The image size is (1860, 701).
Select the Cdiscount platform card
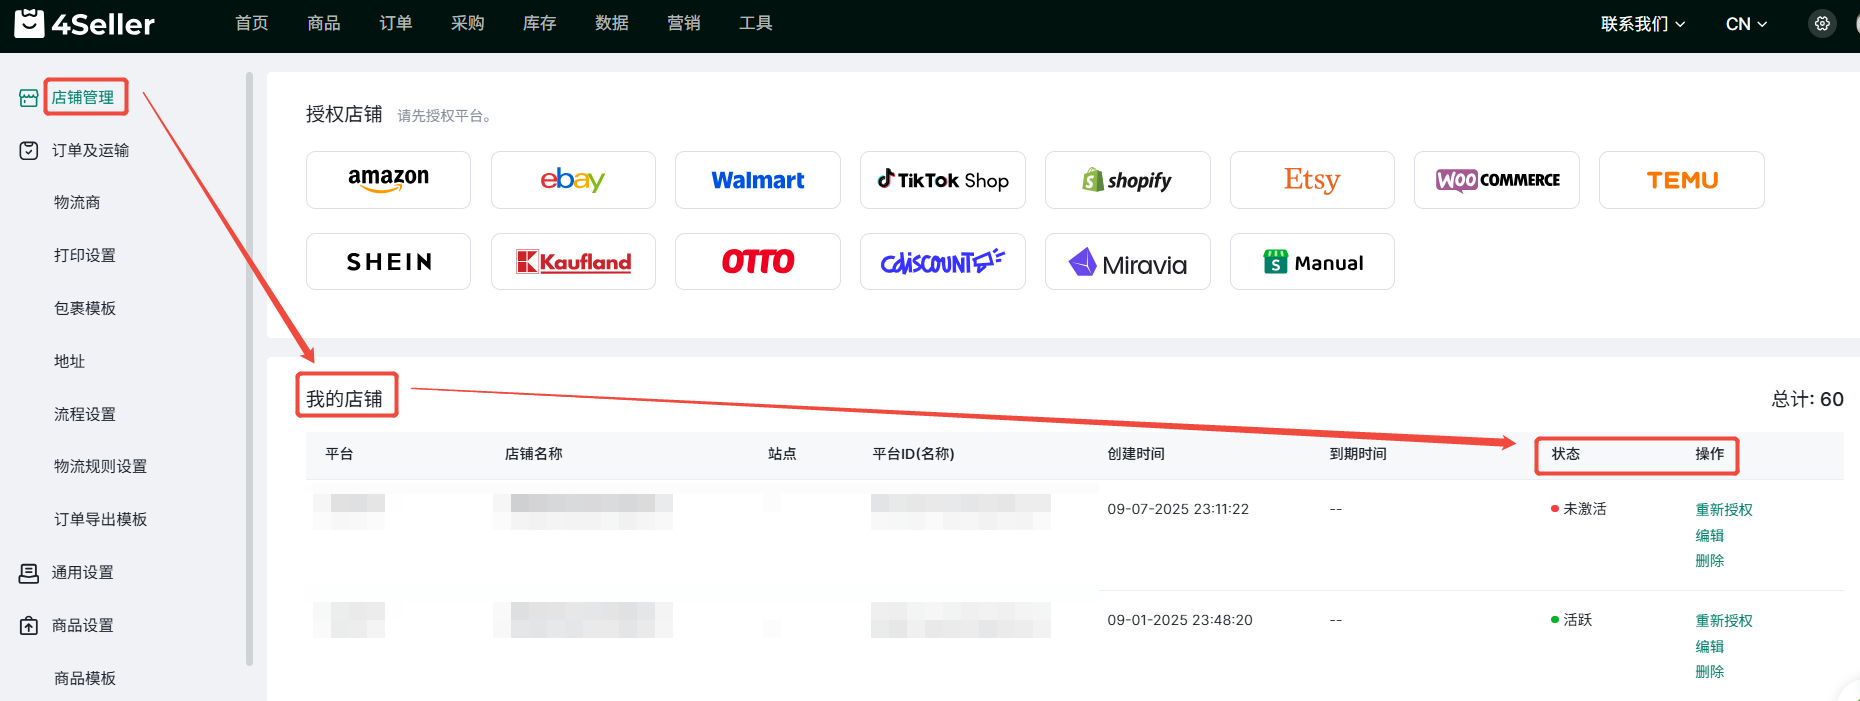[x=943, y=262]
